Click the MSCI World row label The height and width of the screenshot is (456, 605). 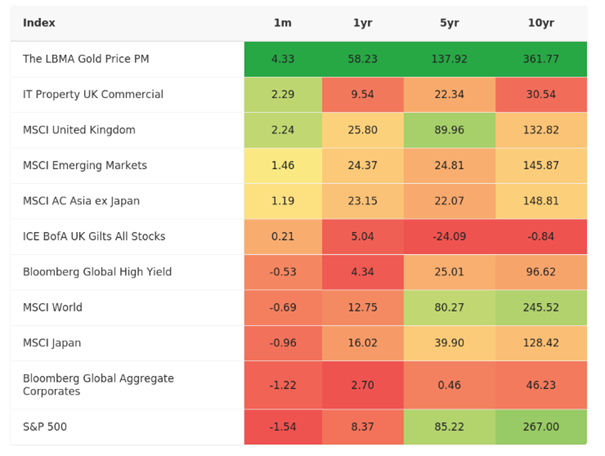pyautogui.click(x=52, y=307)
